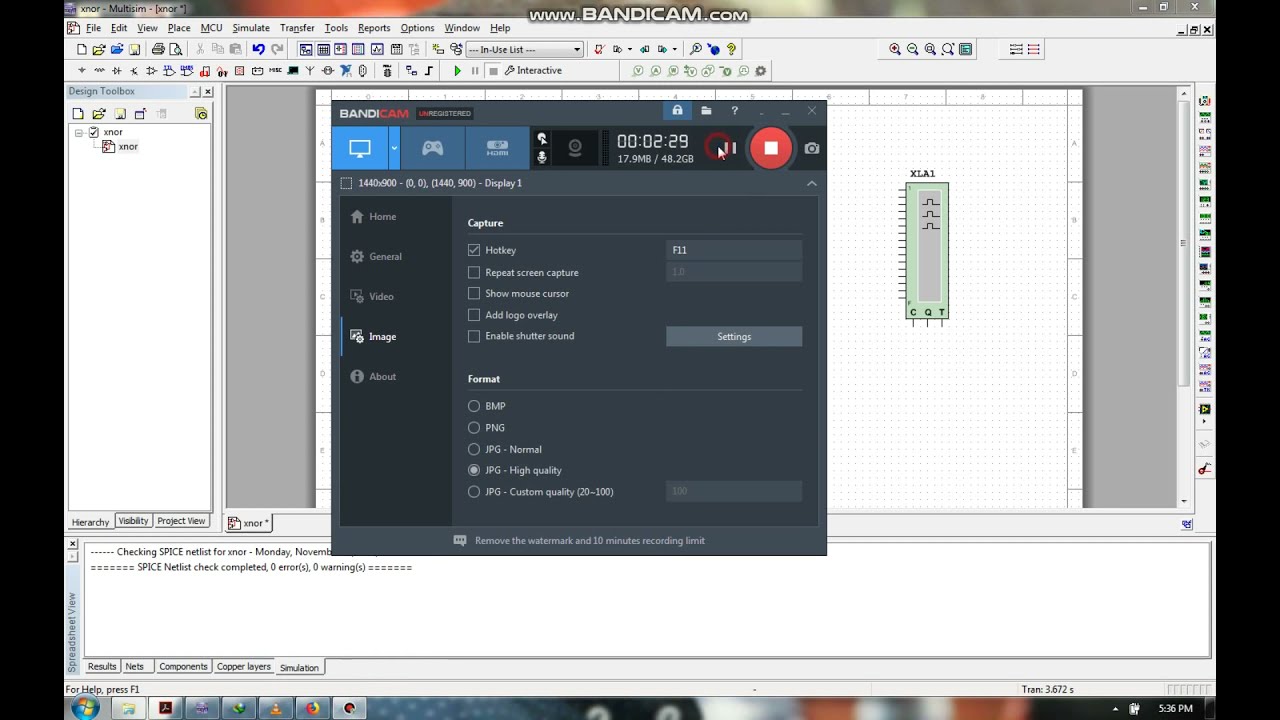Screen dimensions: 1280x720
Task: Switch to the Visibility tab
Action: [x=133, y=521]
